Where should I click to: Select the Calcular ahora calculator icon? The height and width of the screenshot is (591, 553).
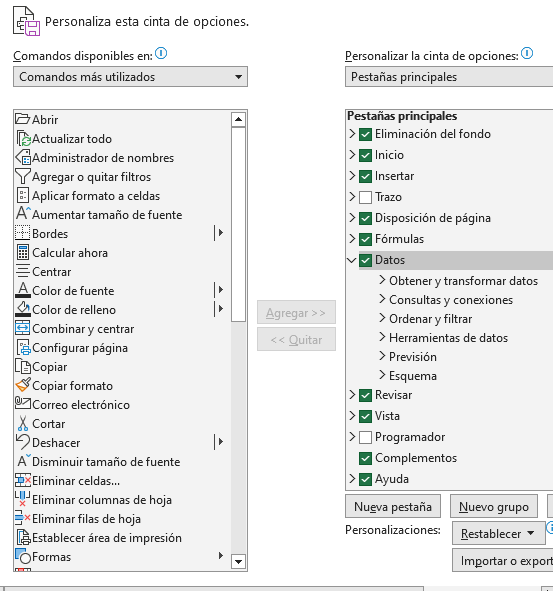click(x=23, y=252)
